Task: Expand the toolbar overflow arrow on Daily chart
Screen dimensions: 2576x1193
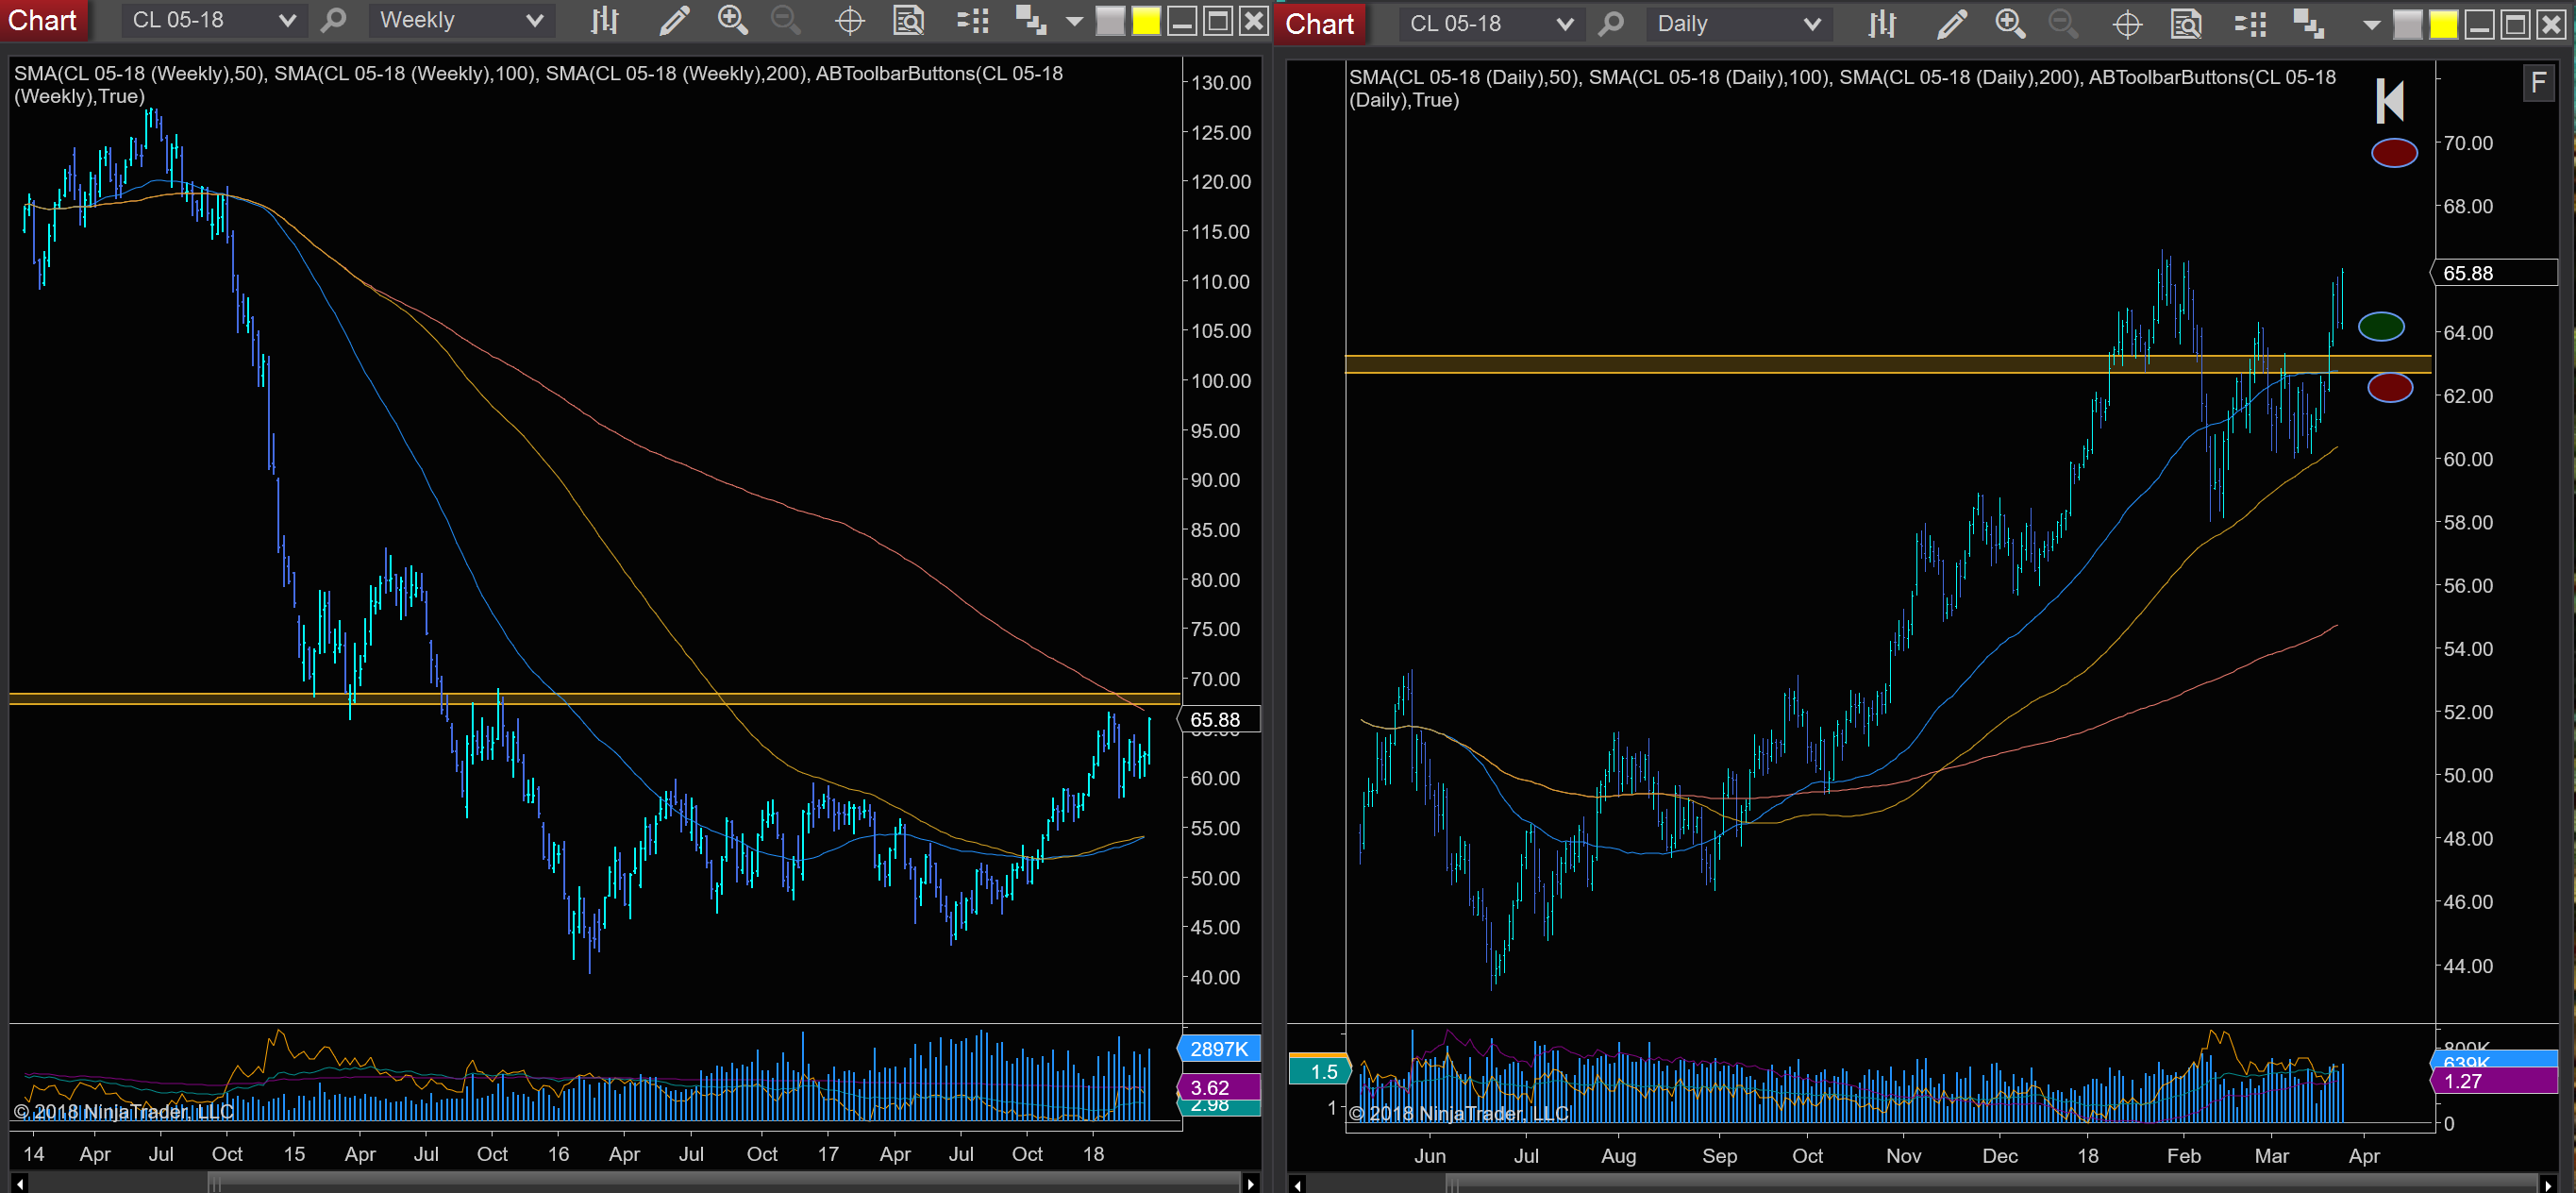Action: tap(2371, 24)
